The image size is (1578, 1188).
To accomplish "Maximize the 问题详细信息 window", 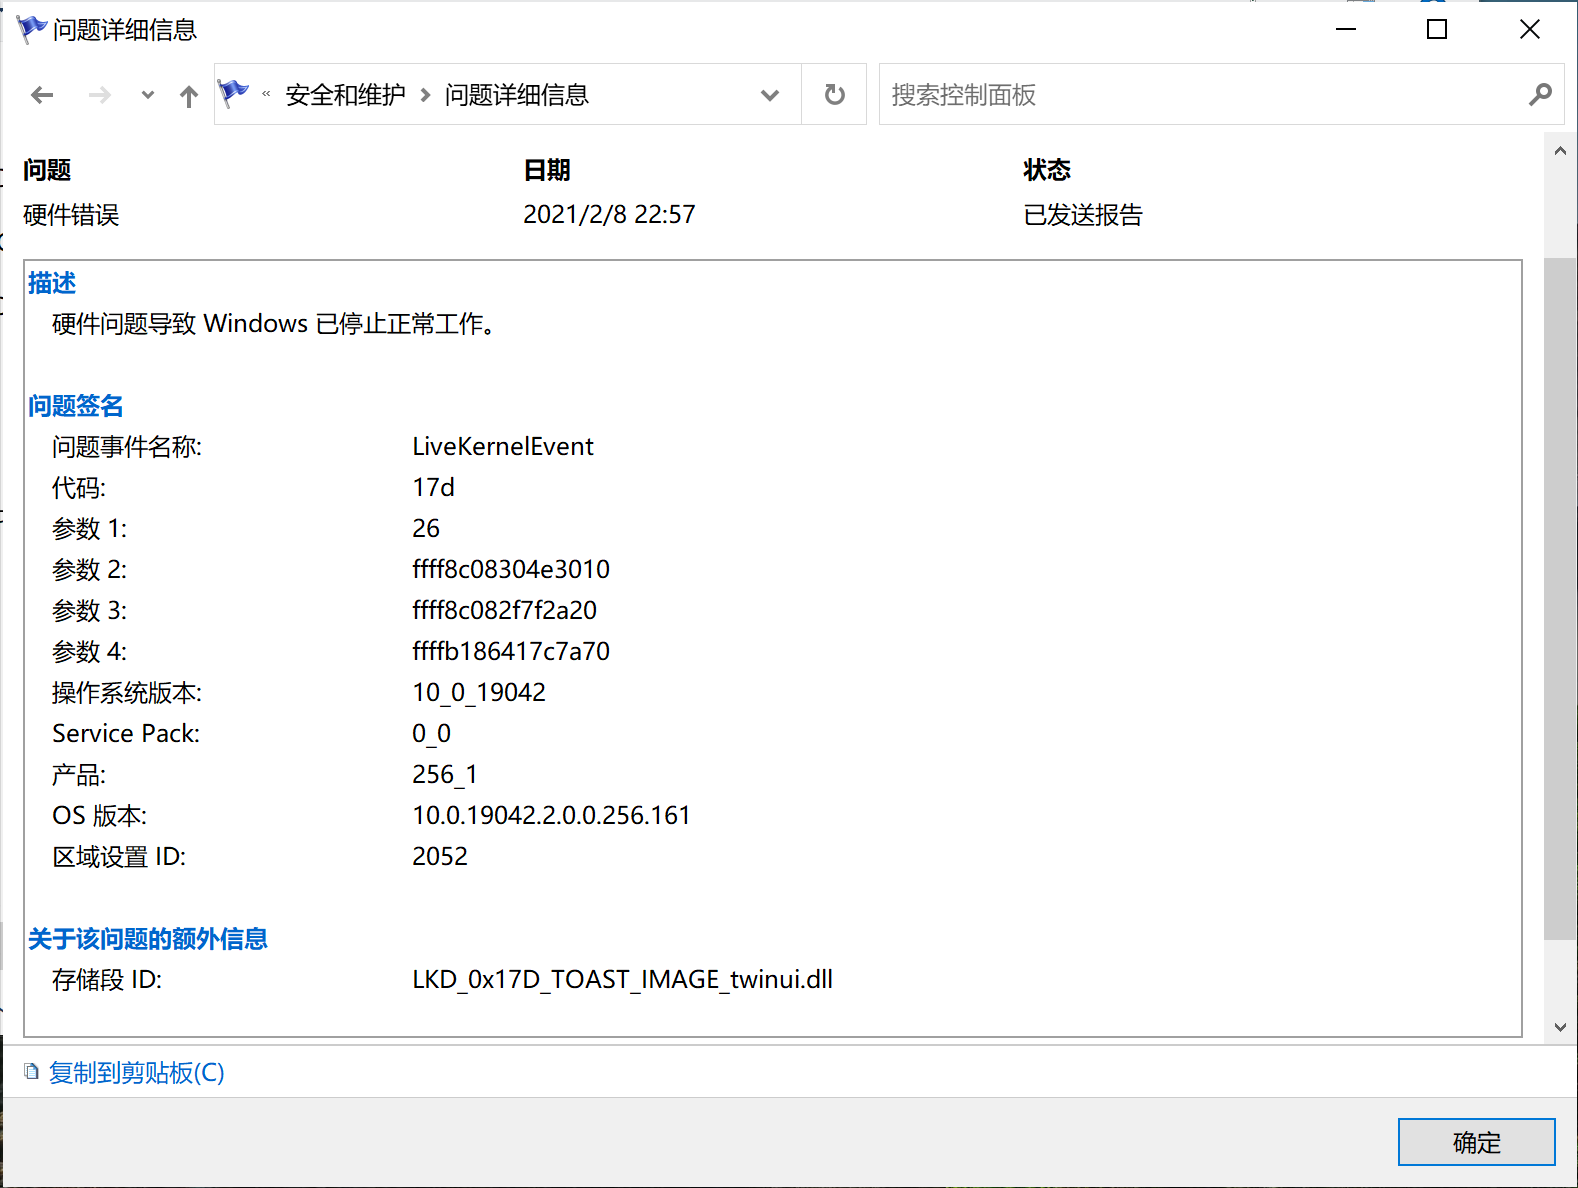I will point(1437,30).
